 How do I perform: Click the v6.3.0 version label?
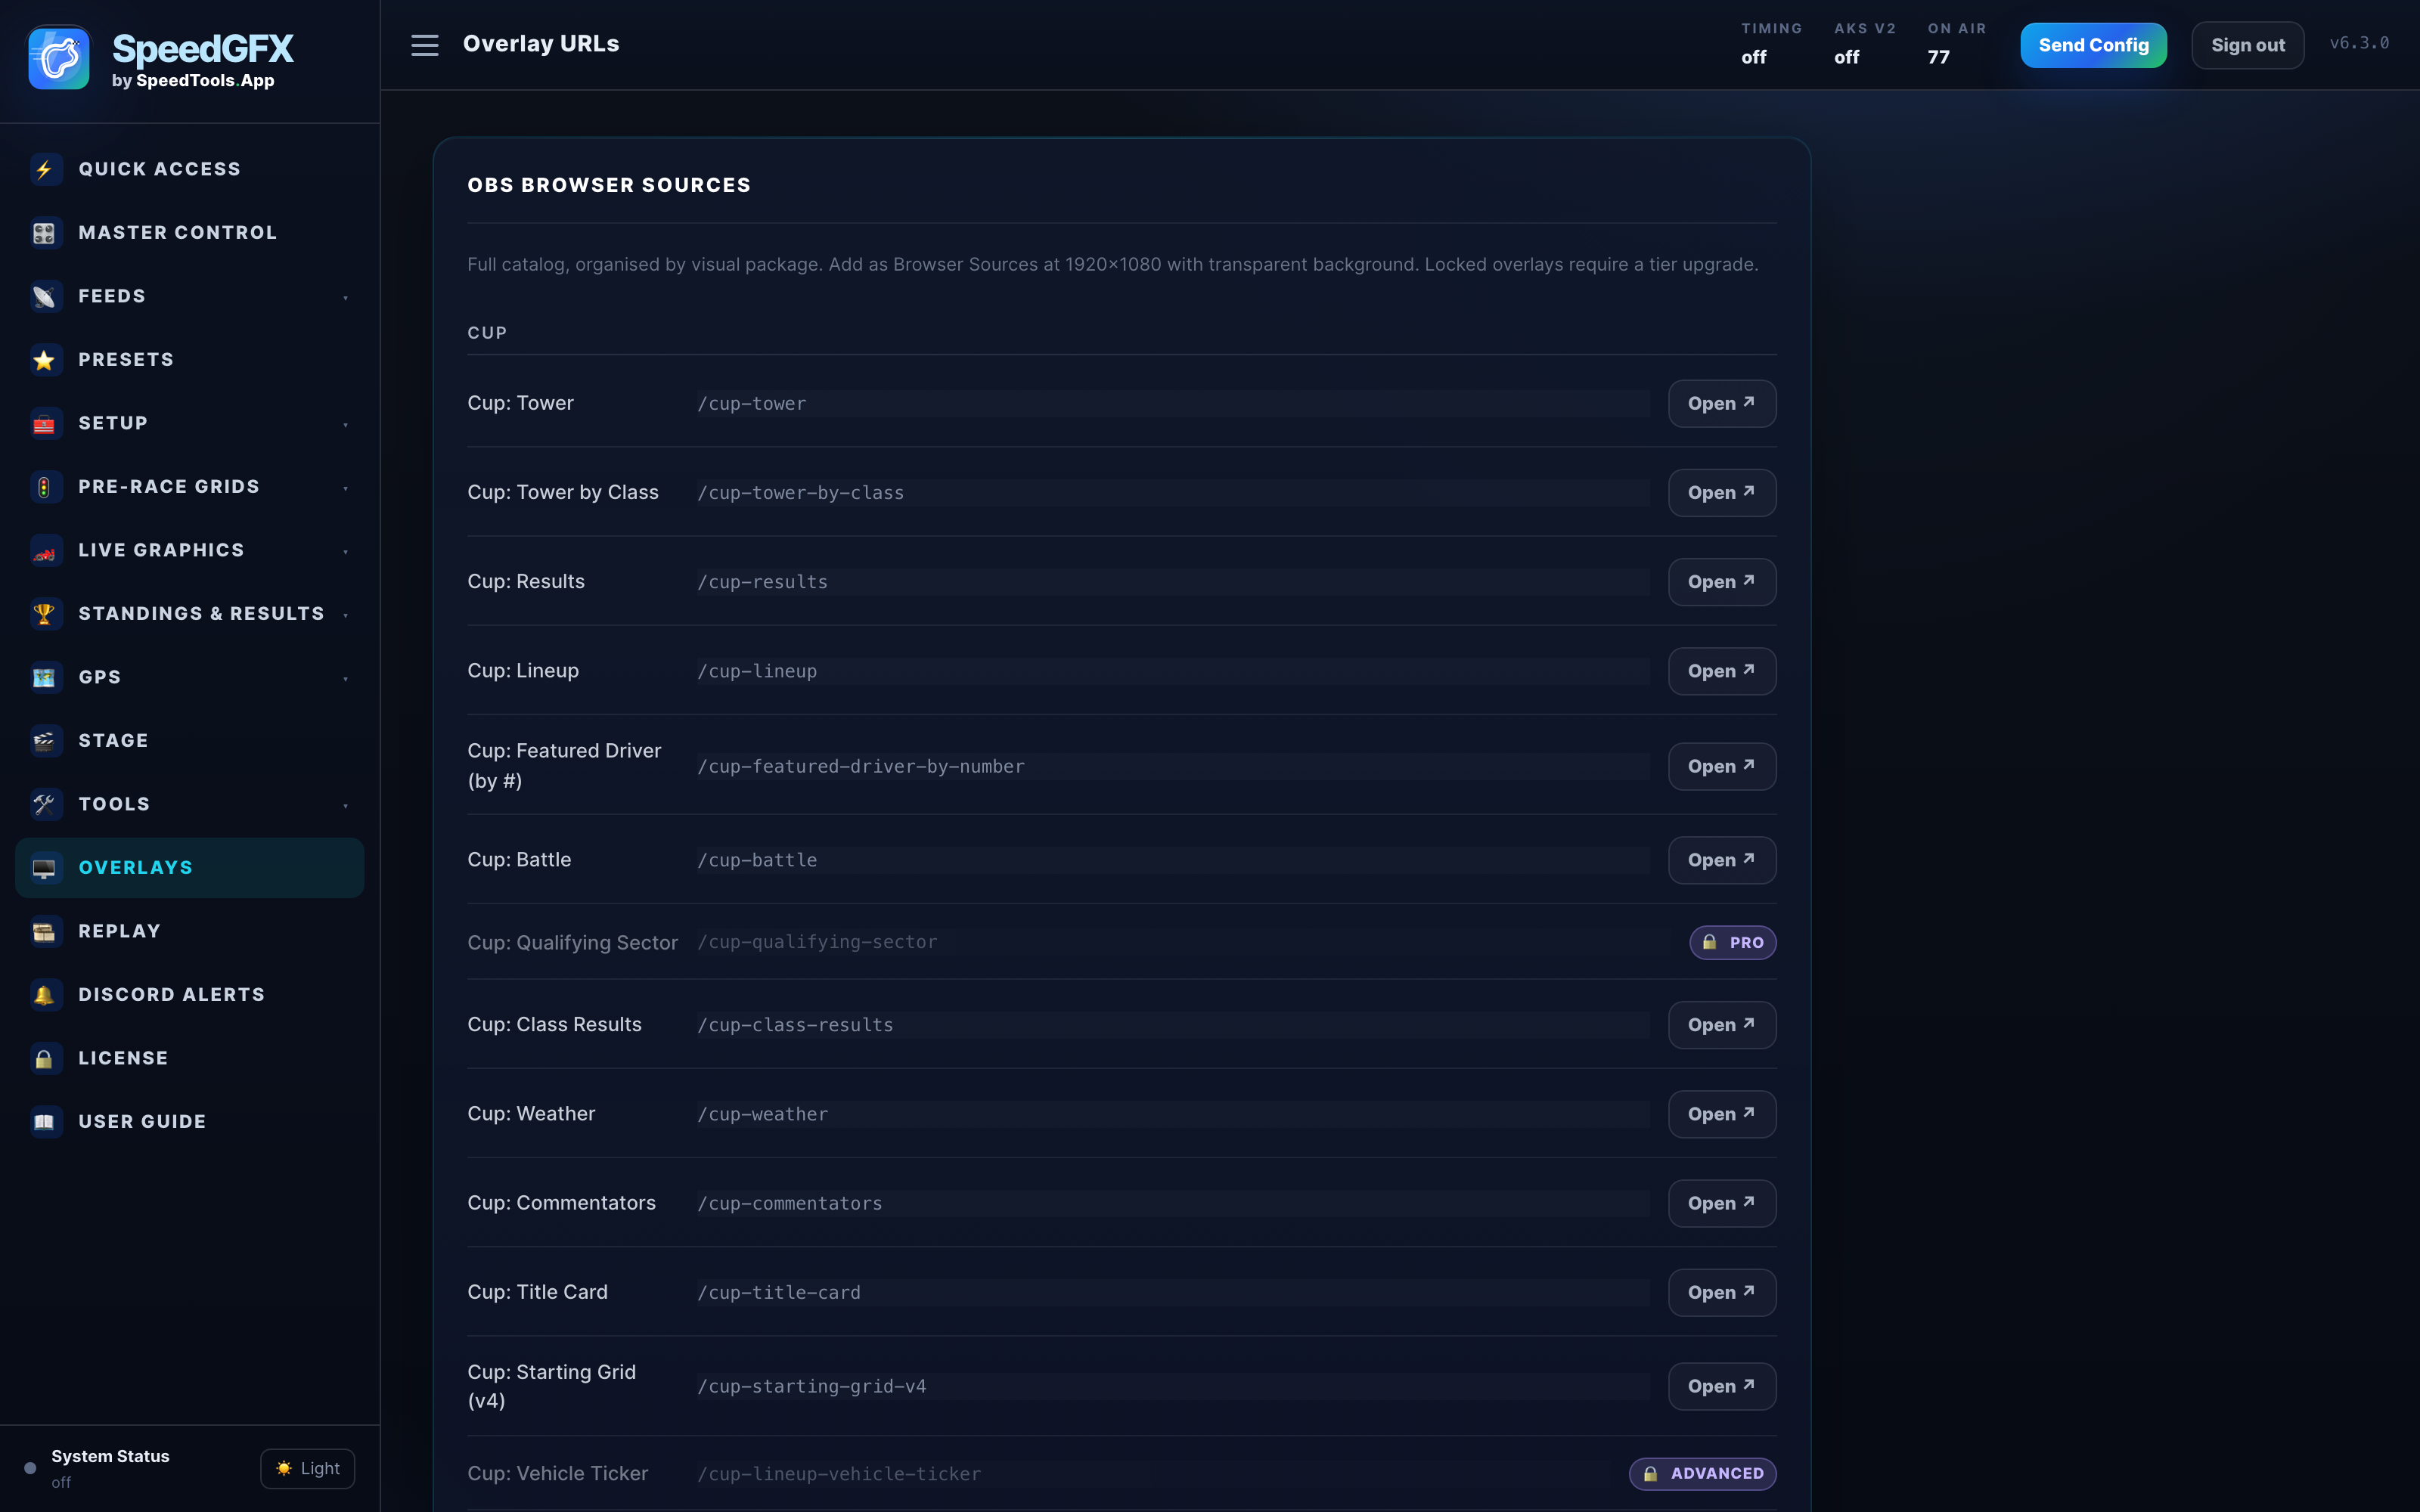[2359, 43]
